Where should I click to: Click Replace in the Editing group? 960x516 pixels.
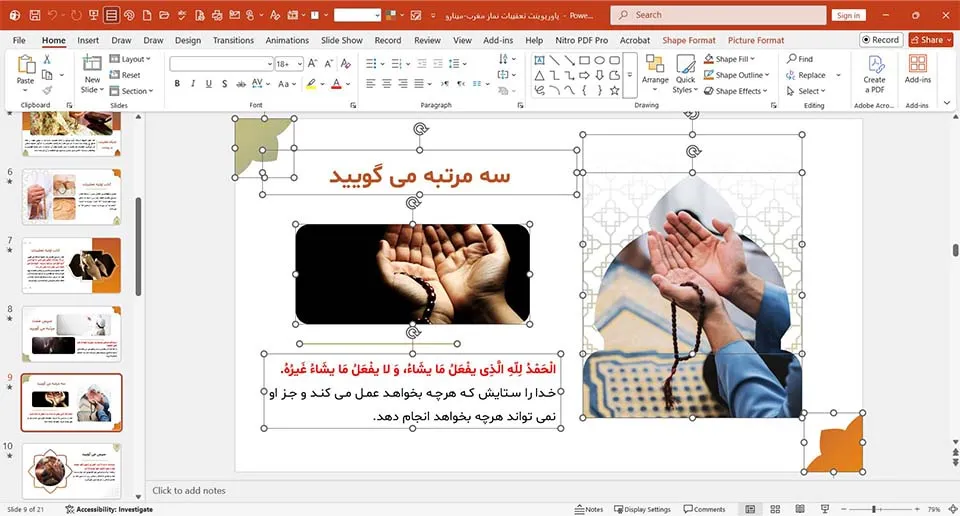pos(807,75)
